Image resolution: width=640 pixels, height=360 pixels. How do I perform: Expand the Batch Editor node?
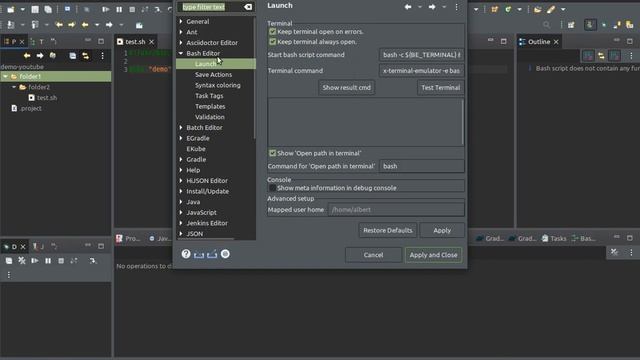181,127
